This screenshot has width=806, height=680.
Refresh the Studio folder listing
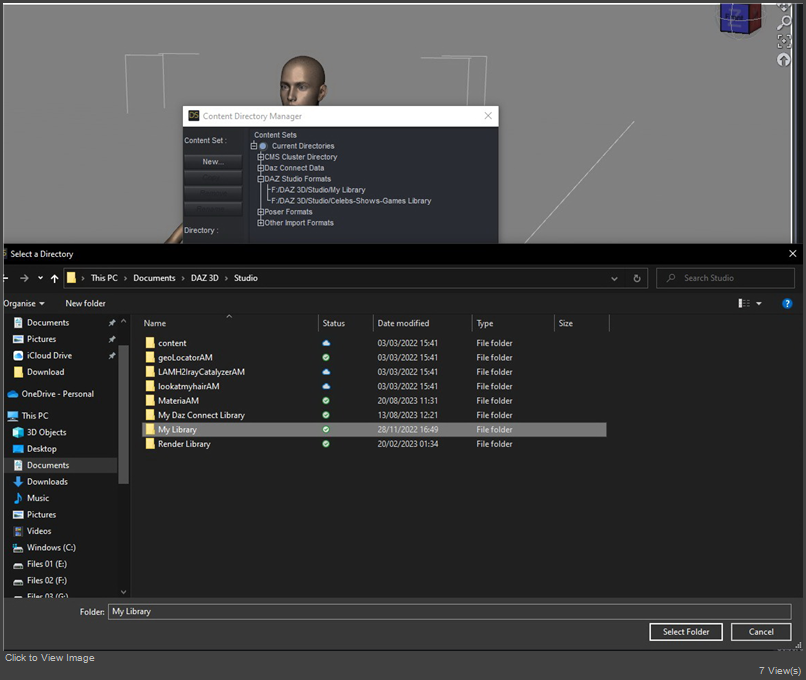tap(637, 278)
